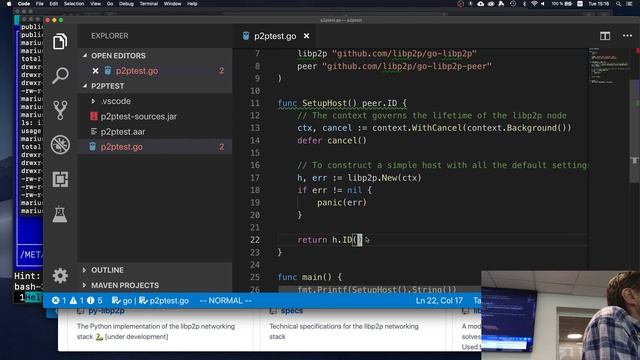Open the Source Control view
The height and width of the screenshot is (360, 640).
[60, 110]
